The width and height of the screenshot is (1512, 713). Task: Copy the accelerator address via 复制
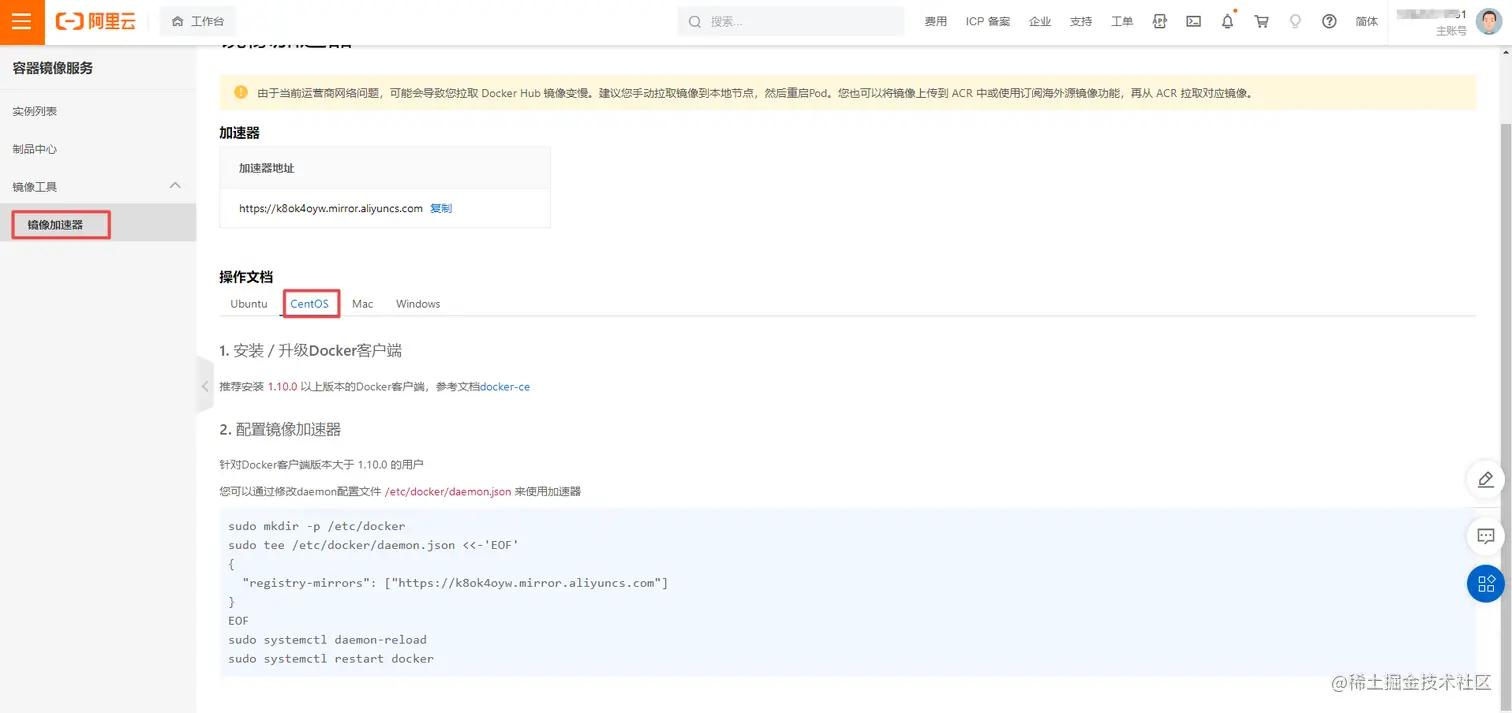click(441, 209)
